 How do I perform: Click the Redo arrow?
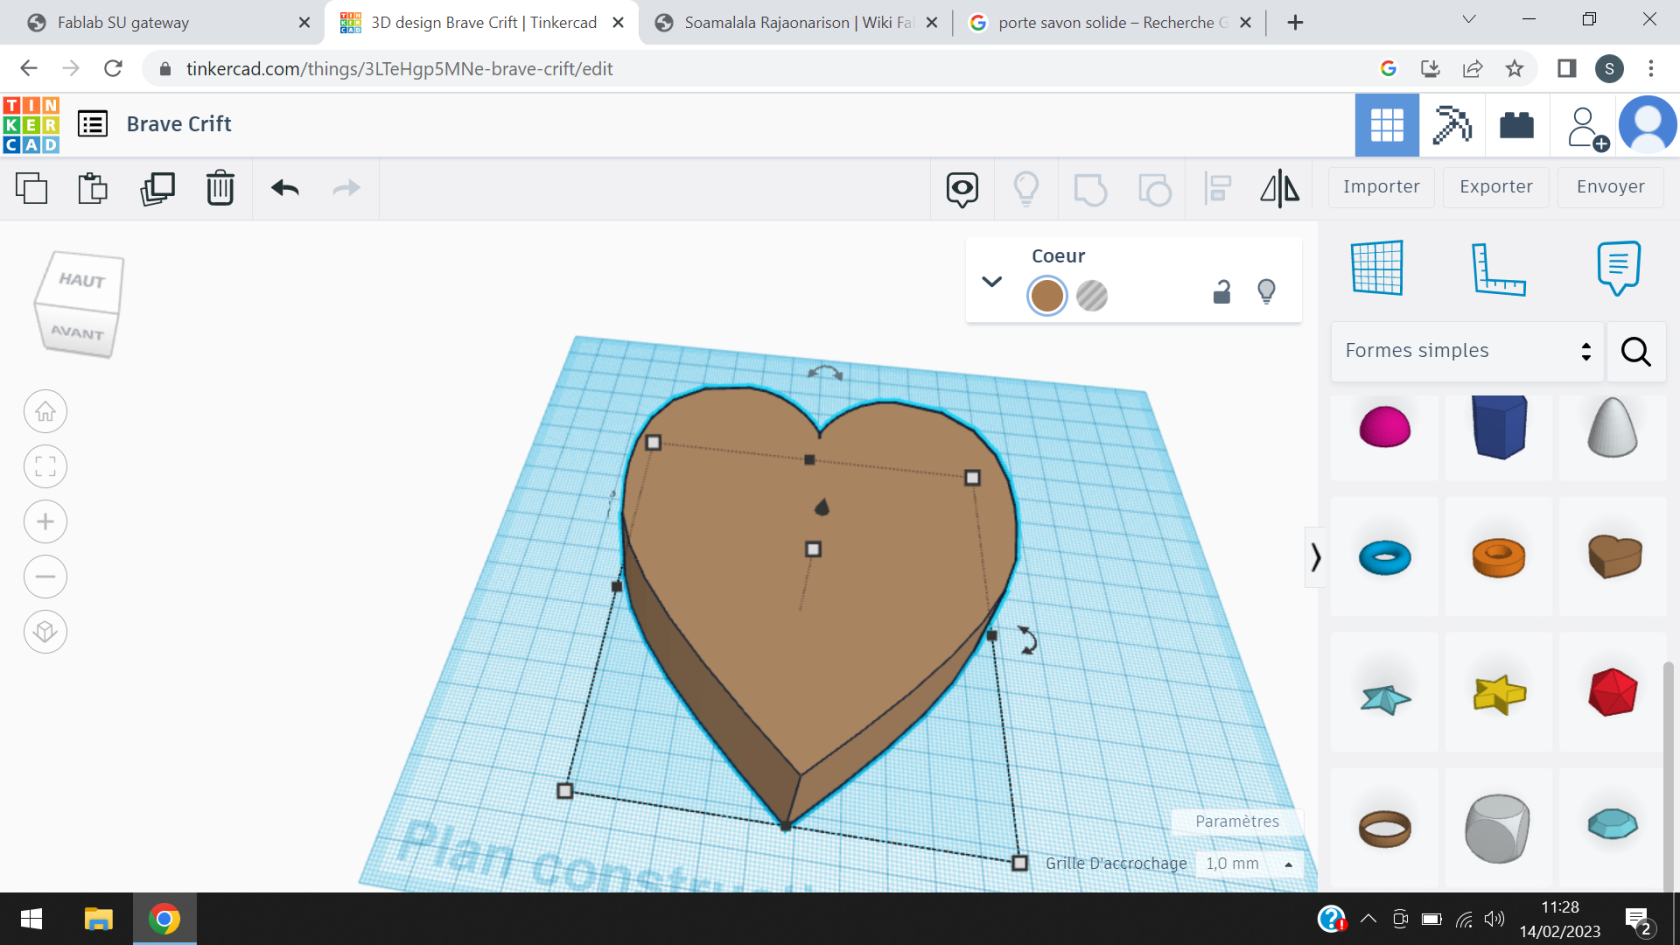click(x=346, y=188)
